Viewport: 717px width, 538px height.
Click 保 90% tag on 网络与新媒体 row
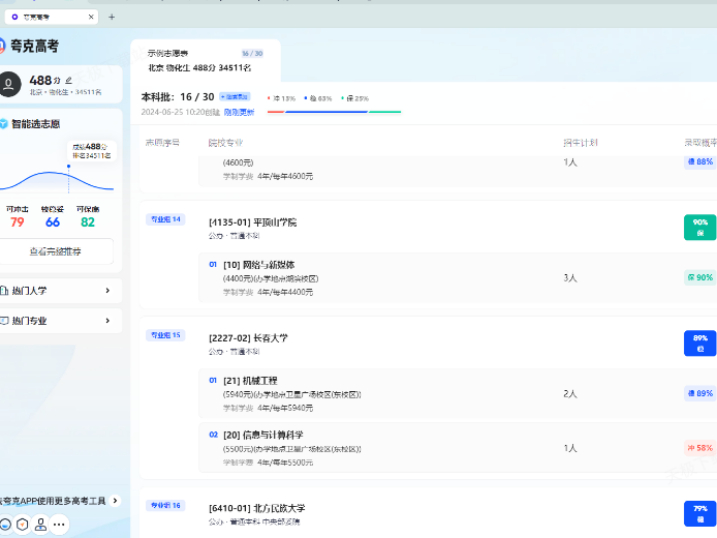[700, 277]
